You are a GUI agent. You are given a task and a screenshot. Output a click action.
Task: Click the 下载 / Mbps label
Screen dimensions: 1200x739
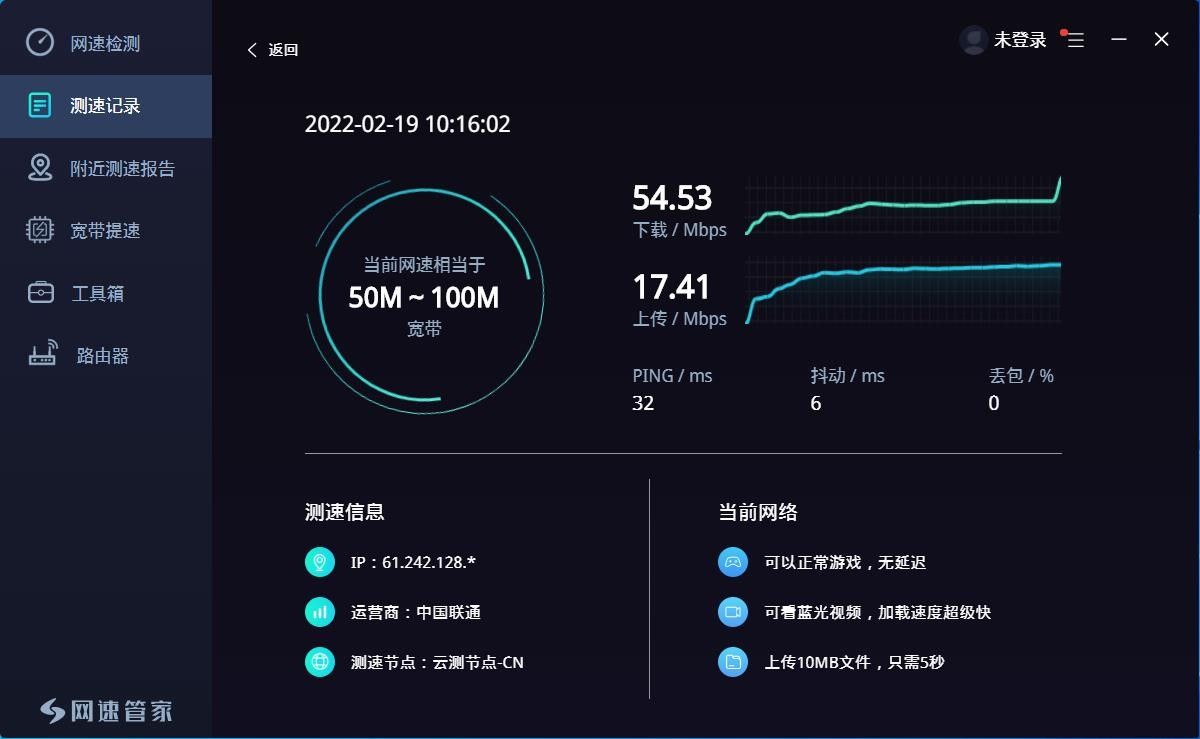pyautogui.click(x=679, y=230)
